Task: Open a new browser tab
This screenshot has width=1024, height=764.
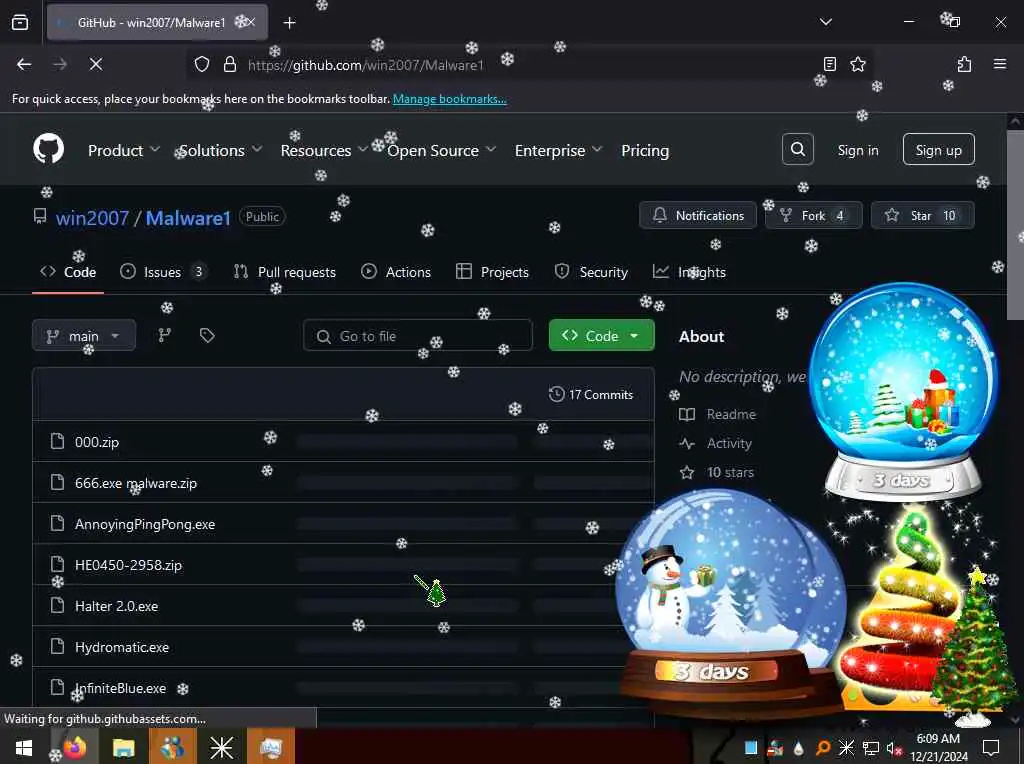Action: coord(289,23)
